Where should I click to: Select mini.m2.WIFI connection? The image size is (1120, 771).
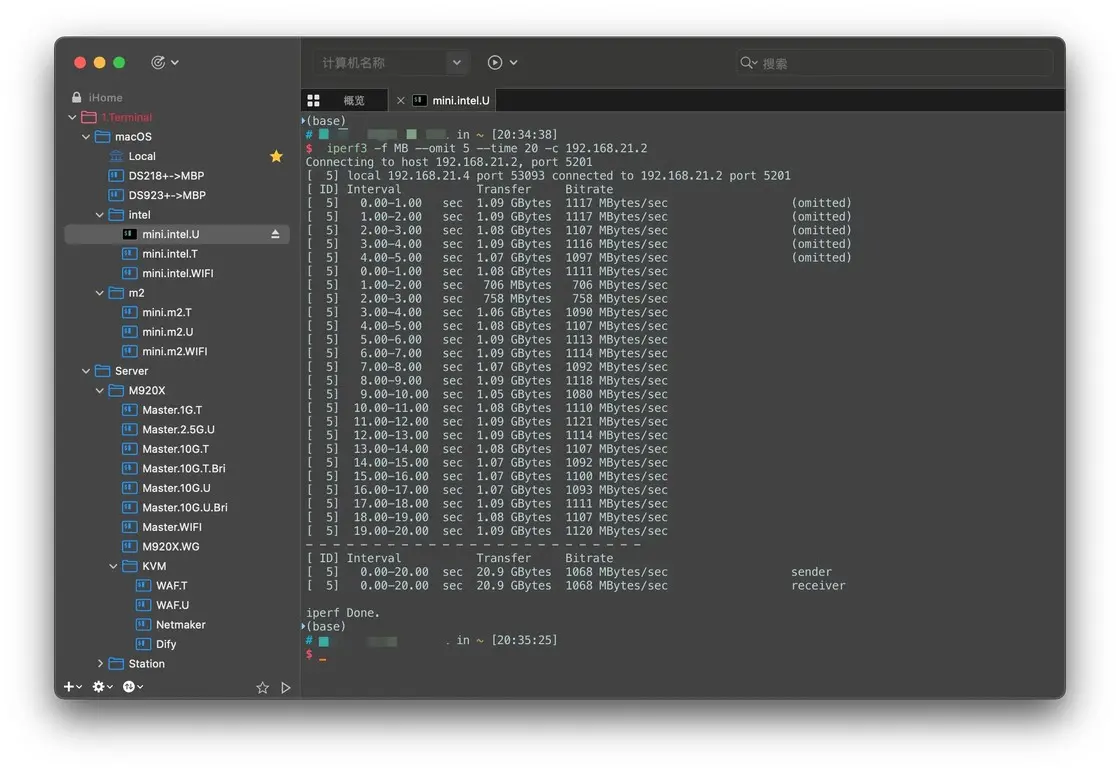[175, 352]
